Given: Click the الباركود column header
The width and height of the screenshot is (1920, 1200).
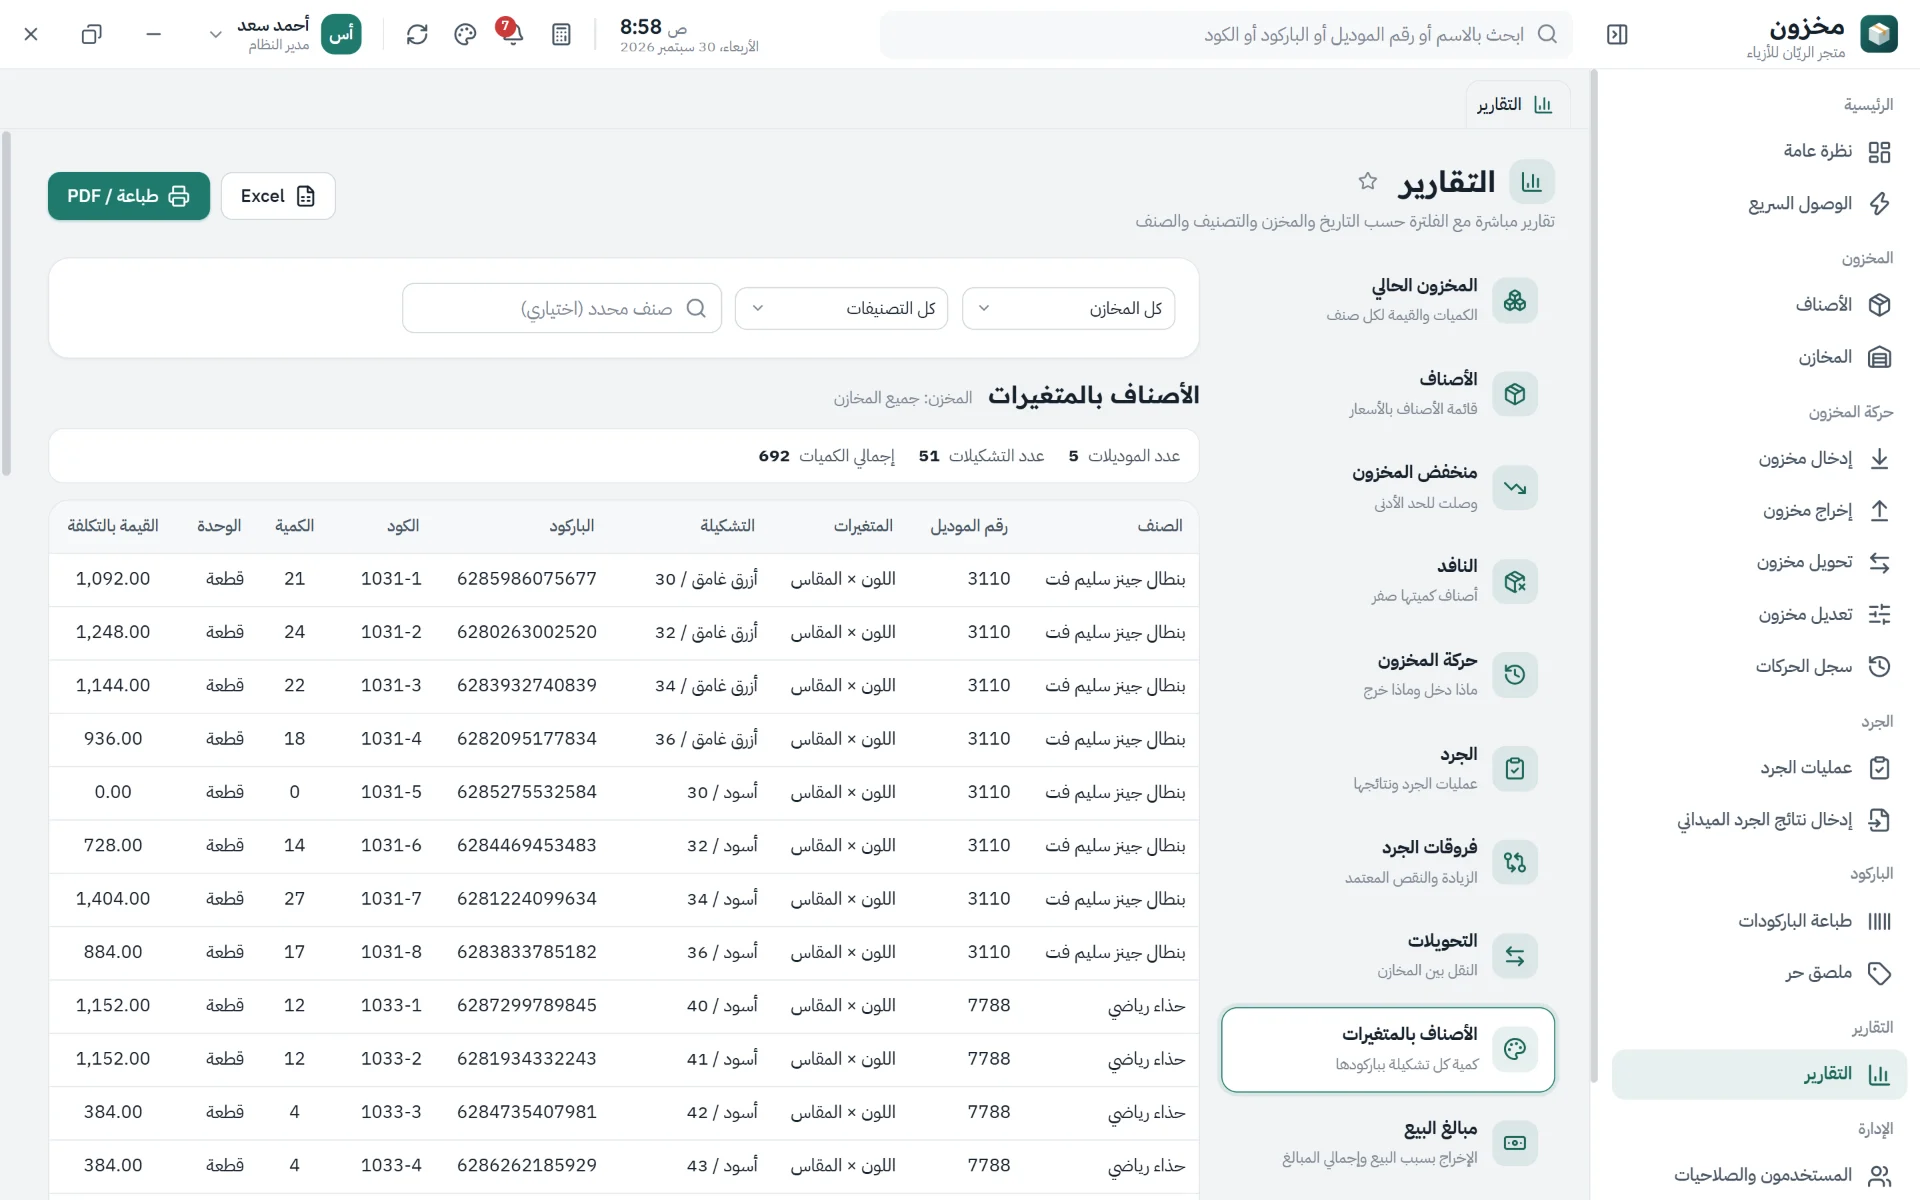Looking at the screenshot, I should [572, 526].
